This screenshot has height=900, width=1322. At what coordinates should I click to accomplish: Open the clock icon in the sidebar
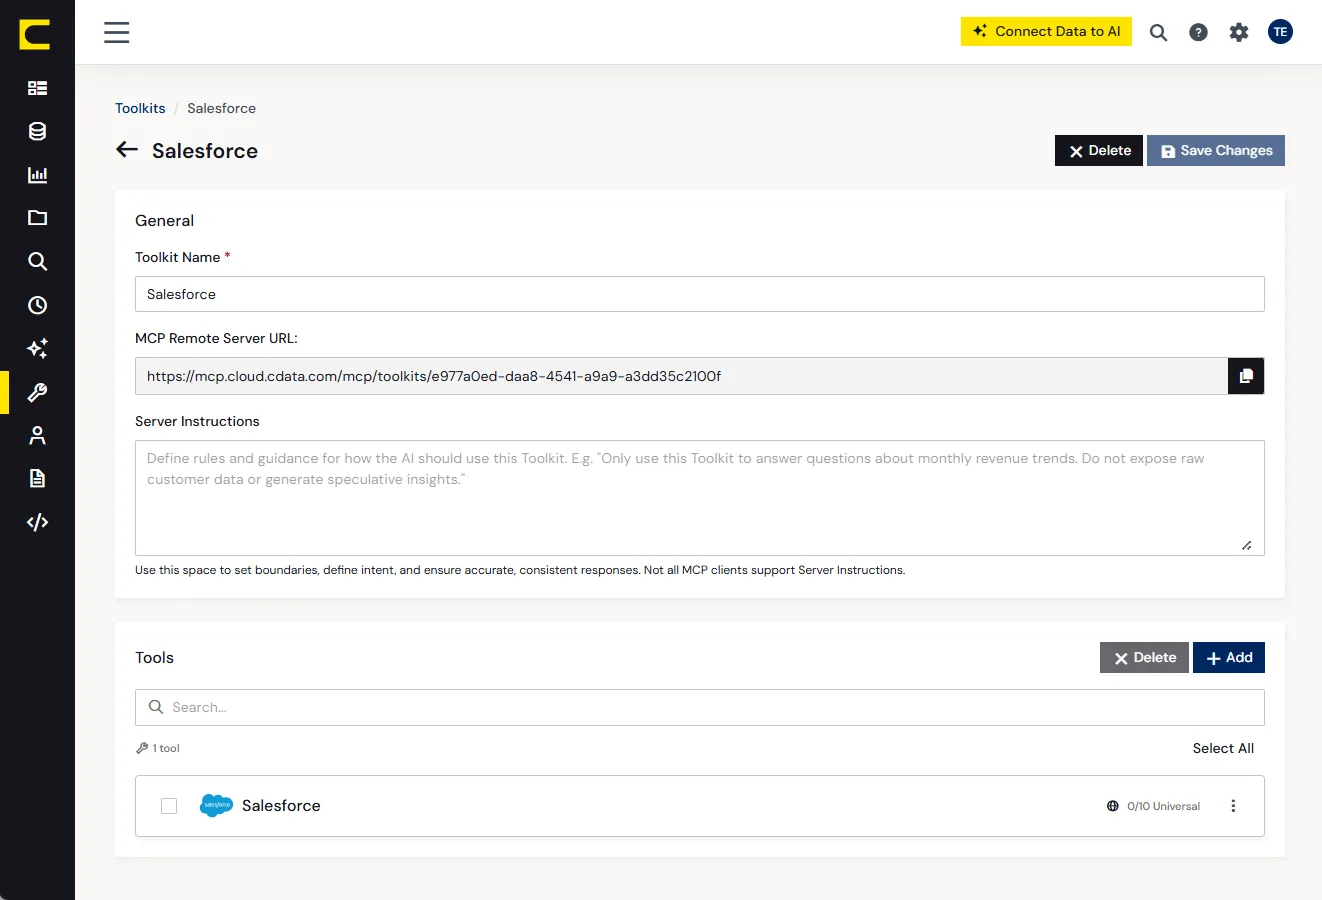[x=37, y=305]
